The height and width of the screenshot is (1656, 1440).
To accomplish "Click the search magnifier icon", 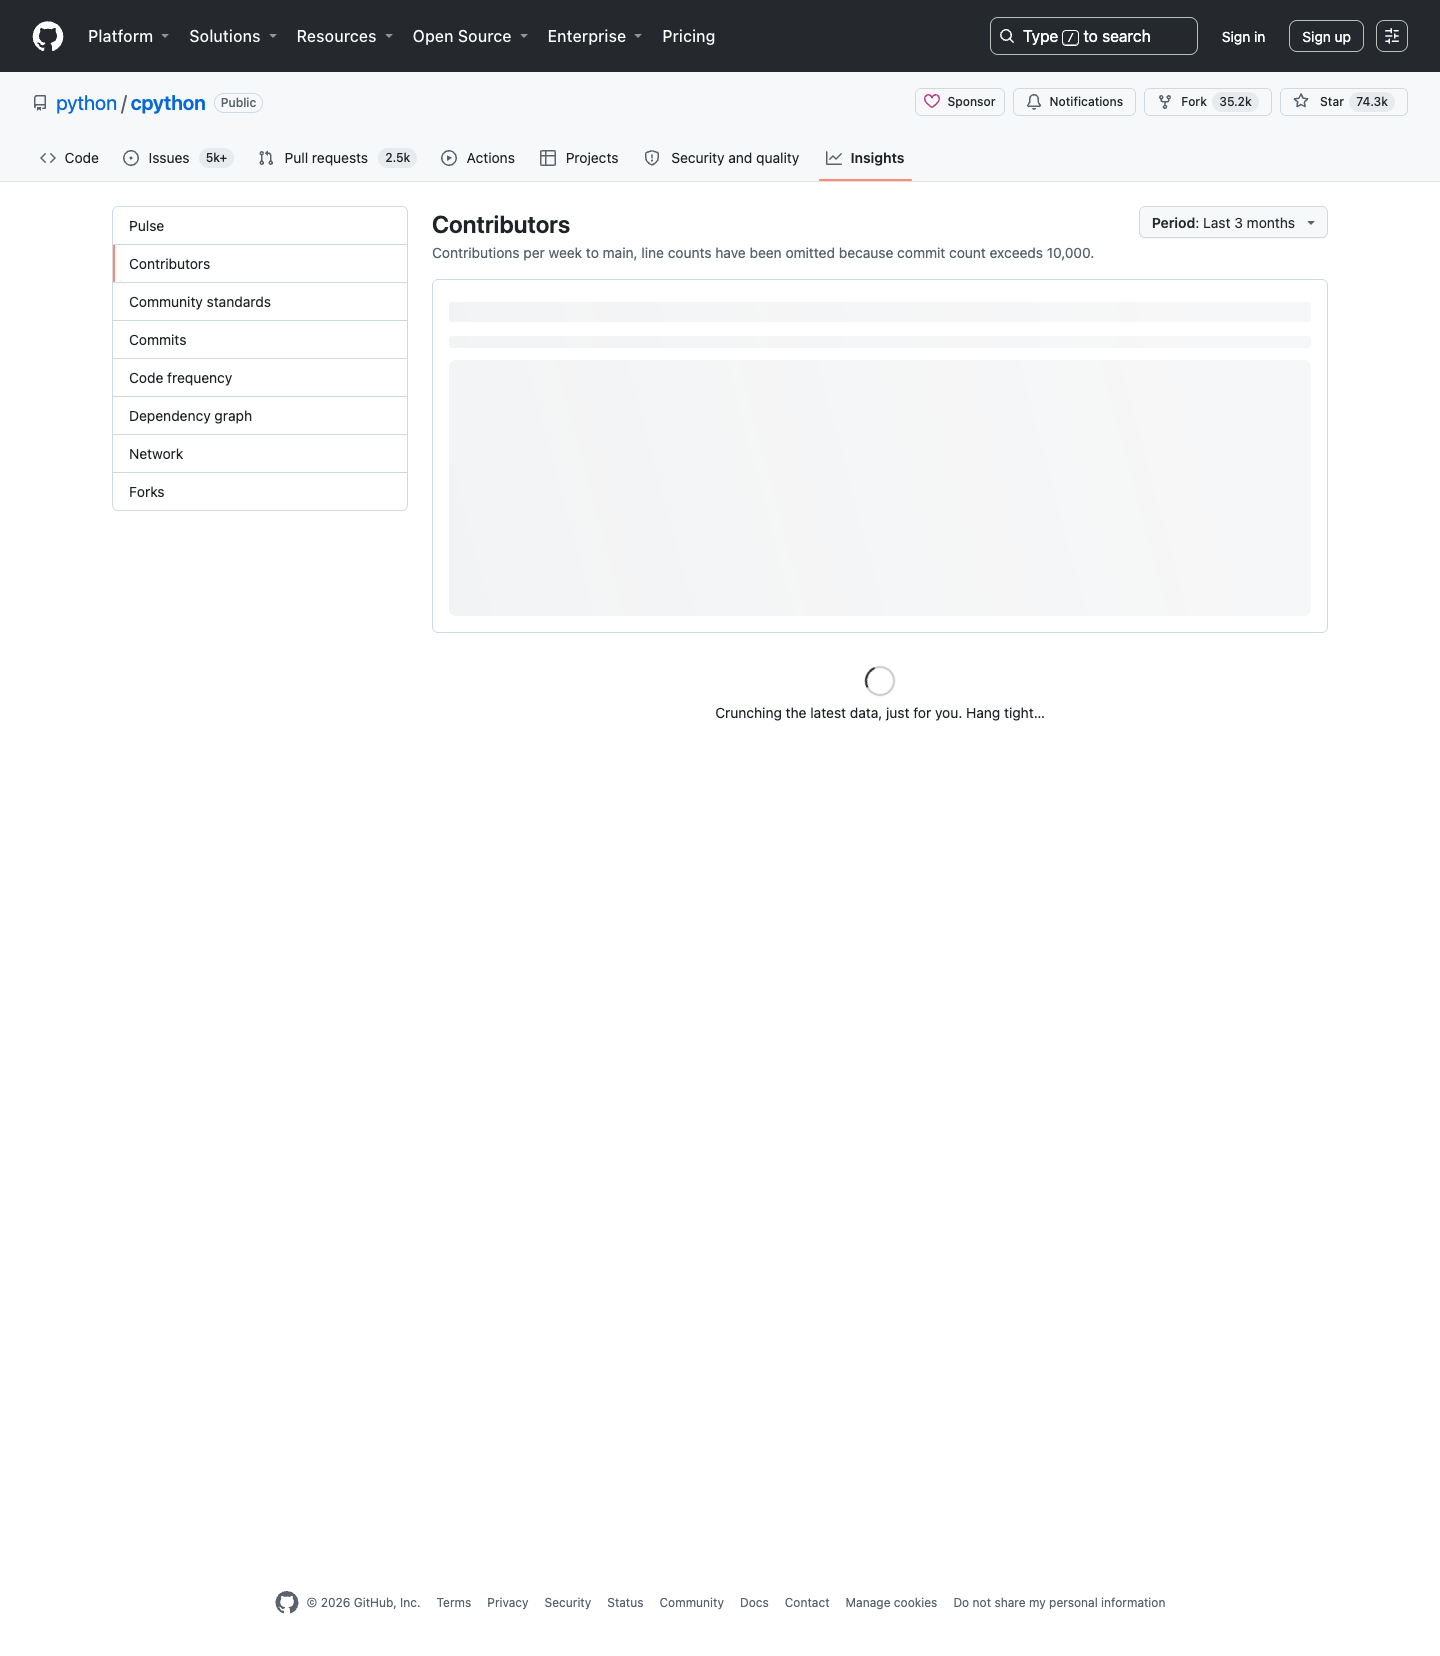I will coord(1007,36).
